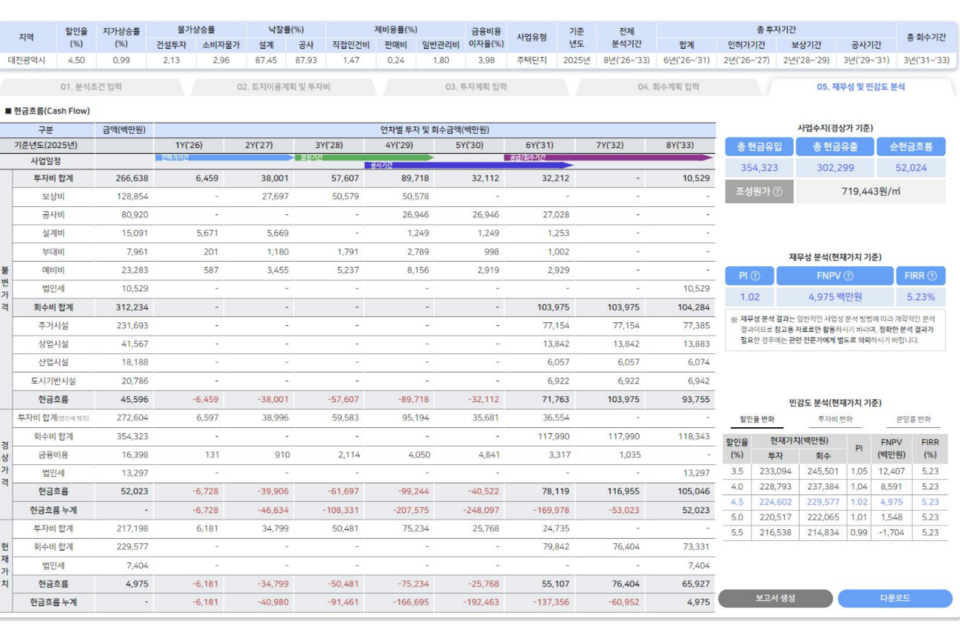Open the FNPV help tooltip icon

[x=851, y=276]
